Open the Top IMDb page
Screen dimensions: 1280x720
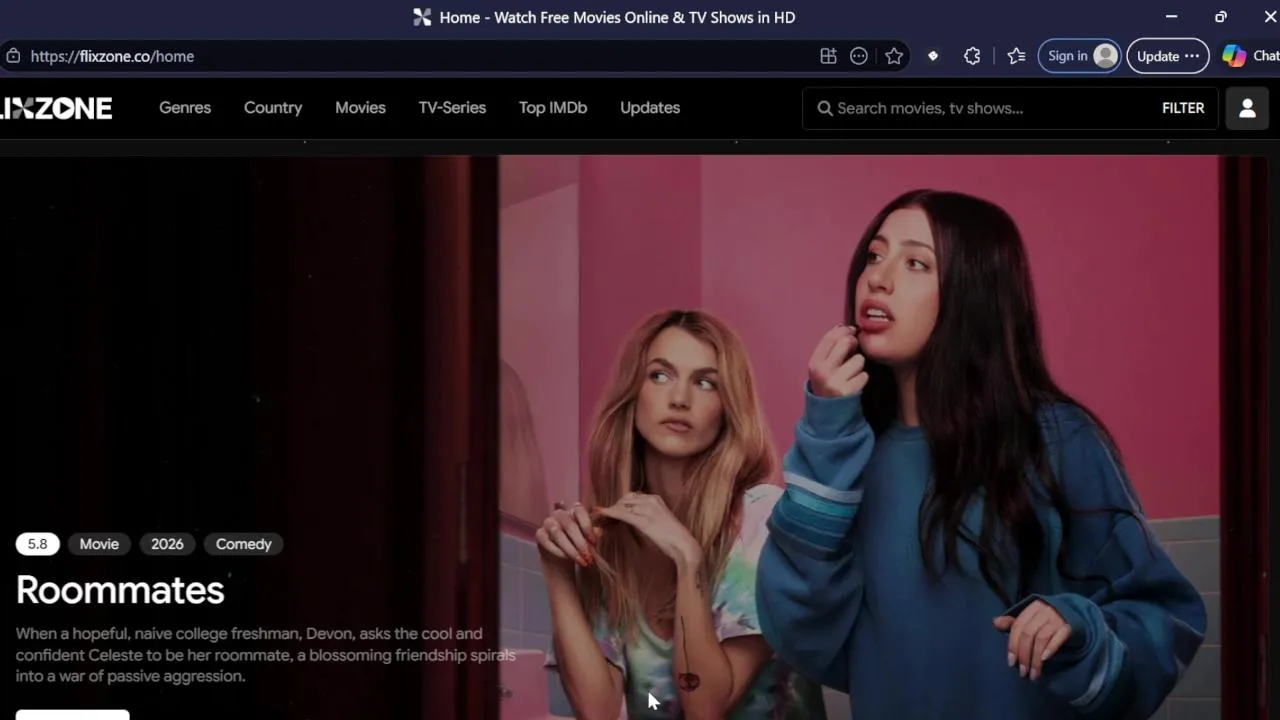tap(553, 108)
